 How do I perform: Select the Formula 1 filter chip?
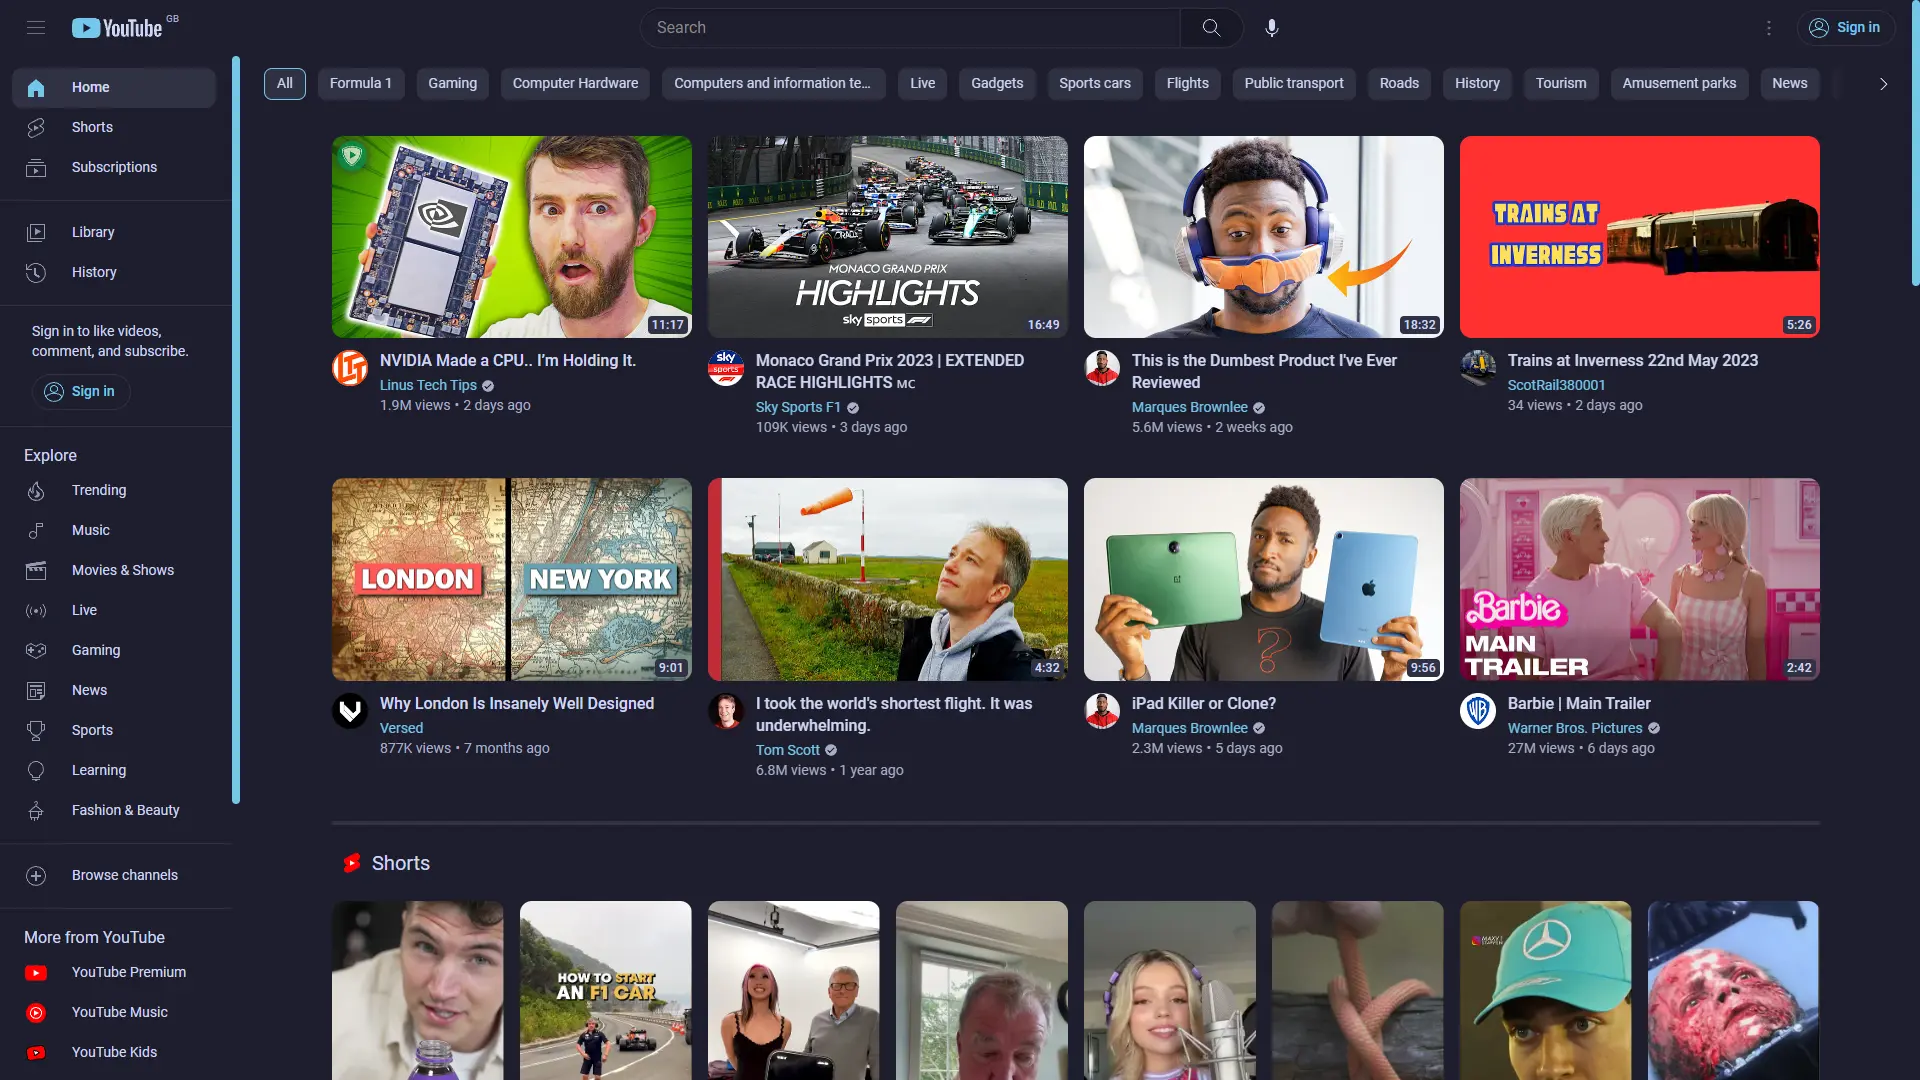click(360, 84)
